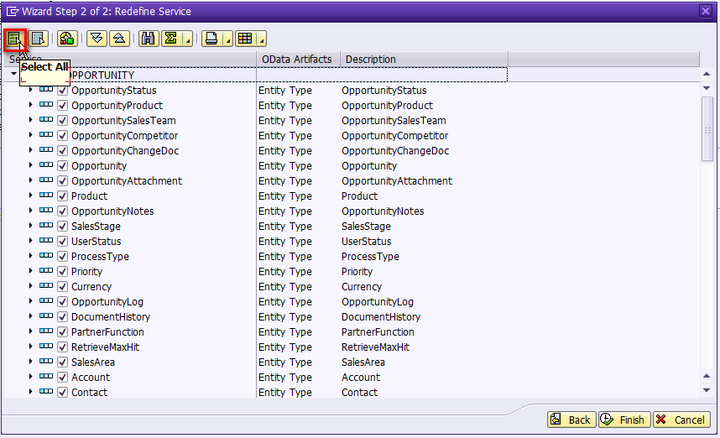Select the SalesArea tree item

click(93, 362)
